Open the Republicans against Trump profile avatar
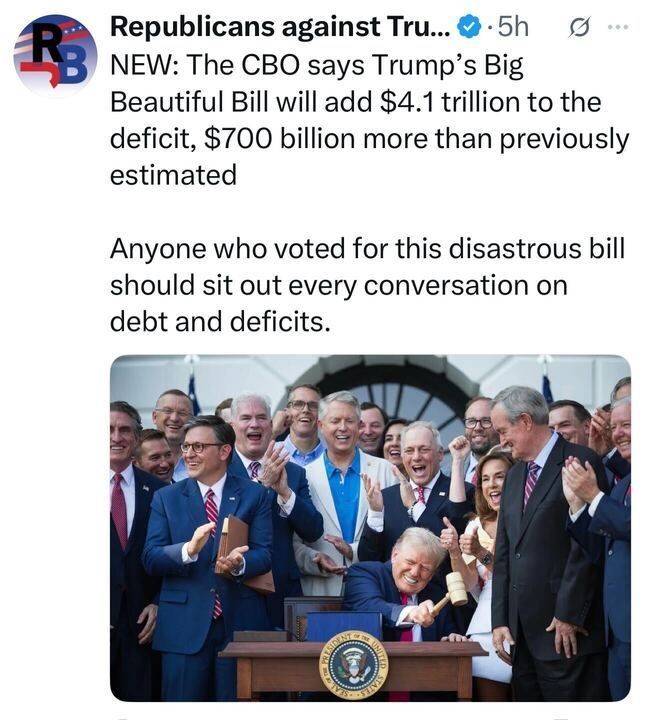 point(56,55)
